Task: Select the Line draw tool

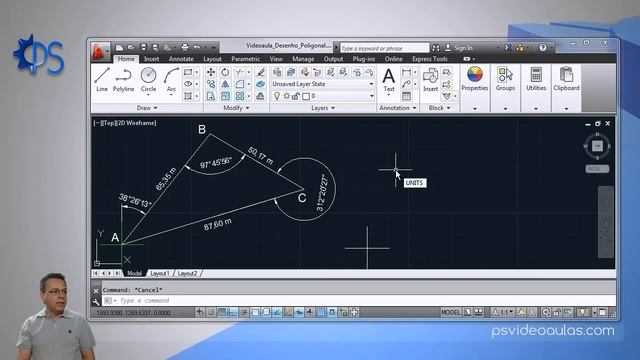Action: [102, 80]
